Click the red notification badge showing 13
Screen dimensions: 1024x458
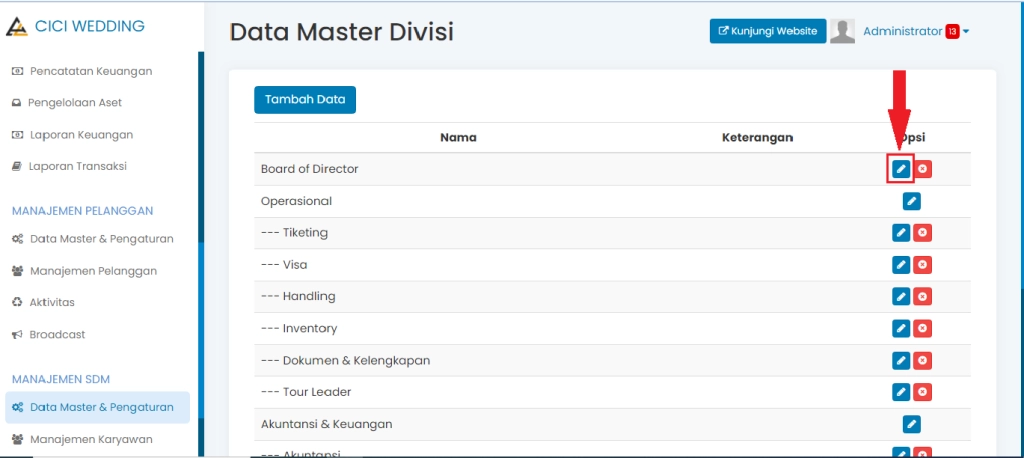(952, 32)
